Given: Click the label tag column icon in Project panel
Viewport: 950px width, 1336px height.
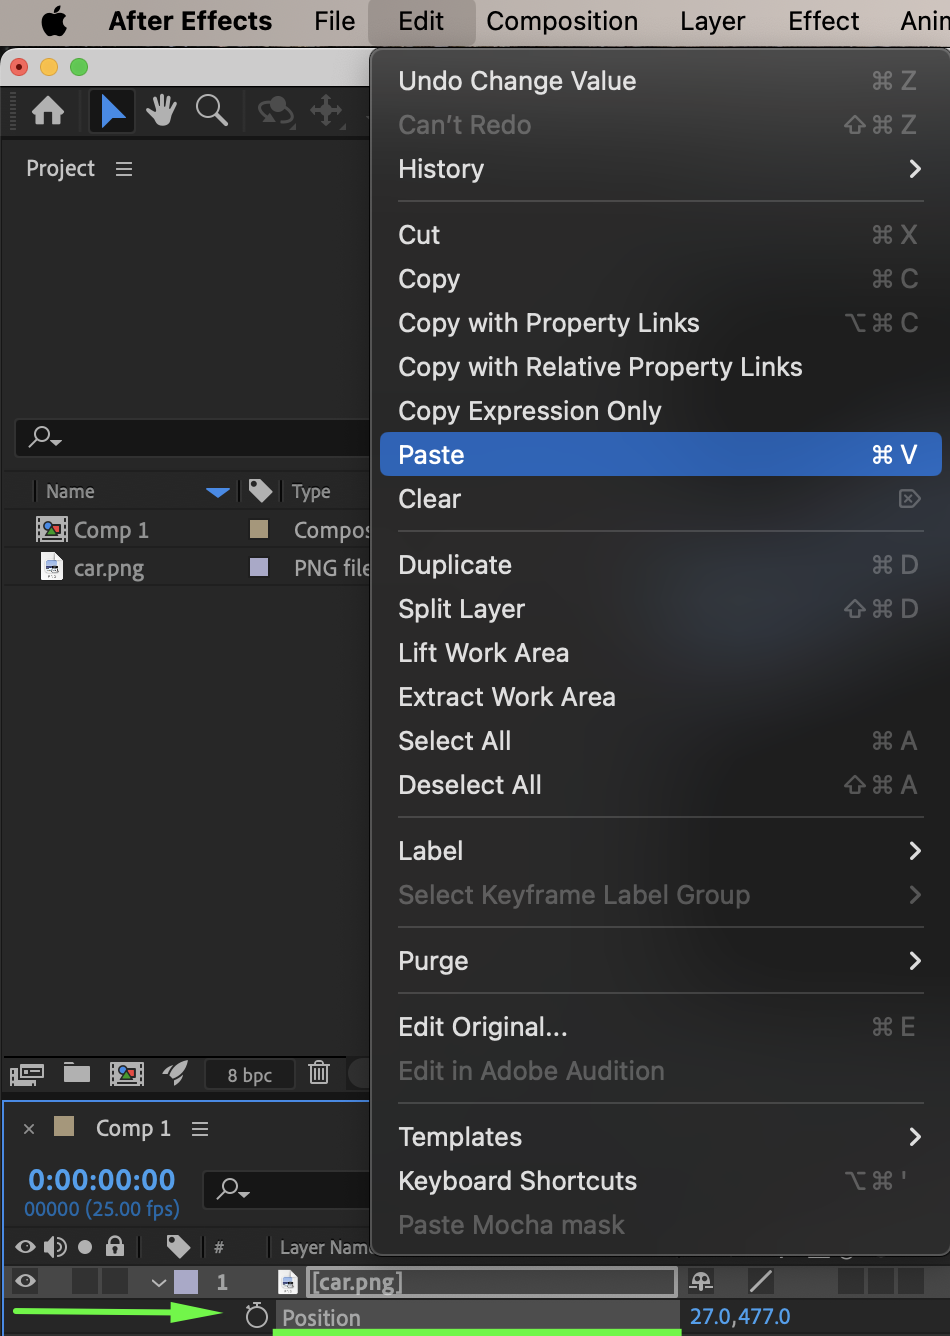Looking at the screenshot, I should (260, 490).
